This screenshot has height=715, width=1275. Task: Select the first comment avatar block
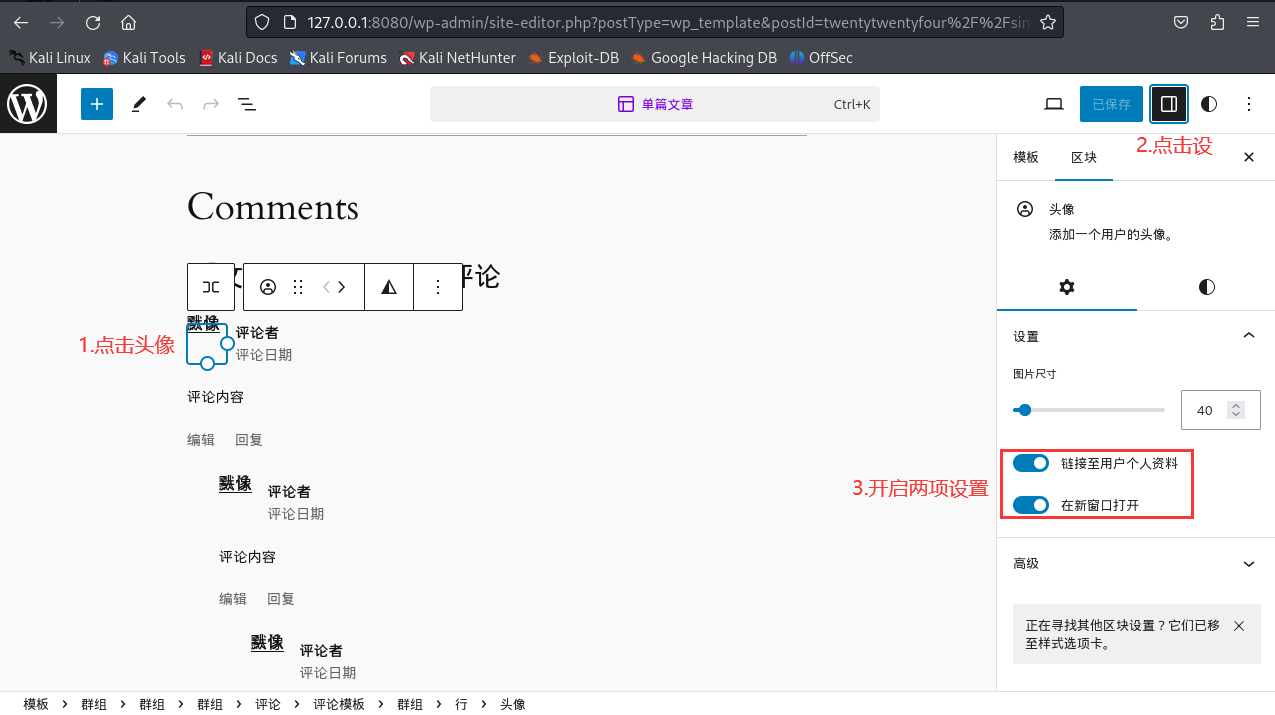[207, 345]
